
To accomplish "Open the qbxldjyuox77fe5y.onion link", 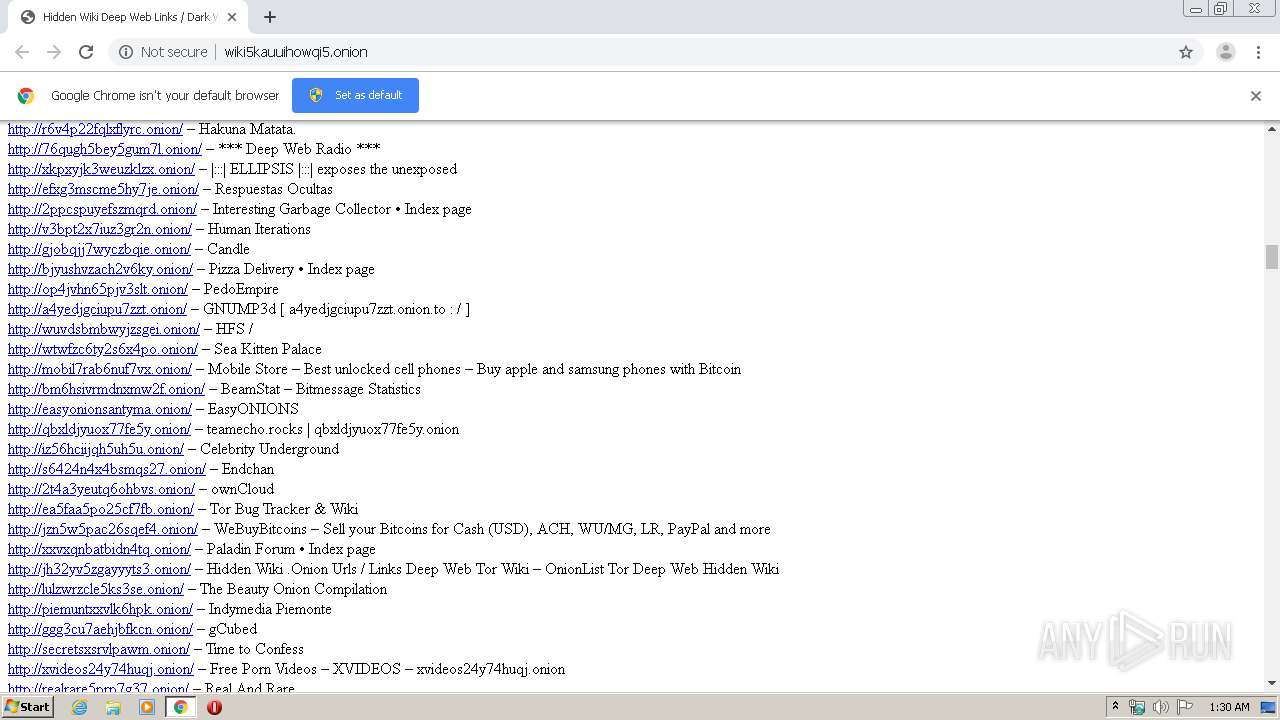I will point(99,429).
